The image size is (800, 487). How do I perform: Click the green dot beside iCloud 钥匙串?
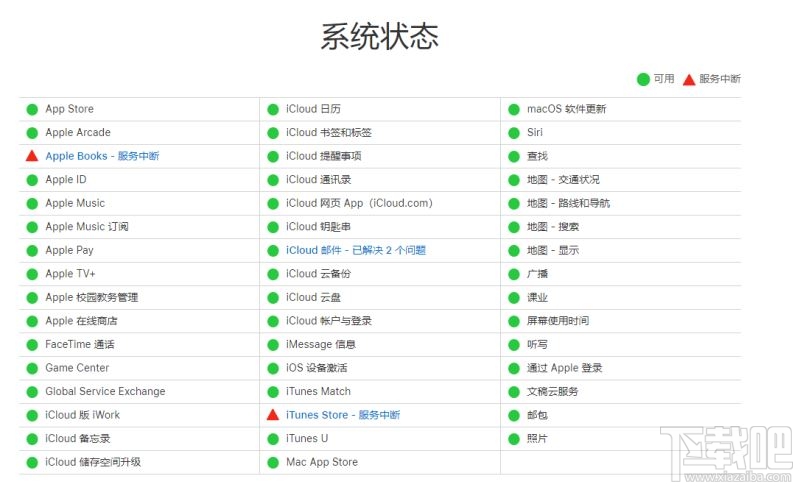click(273, 227)
